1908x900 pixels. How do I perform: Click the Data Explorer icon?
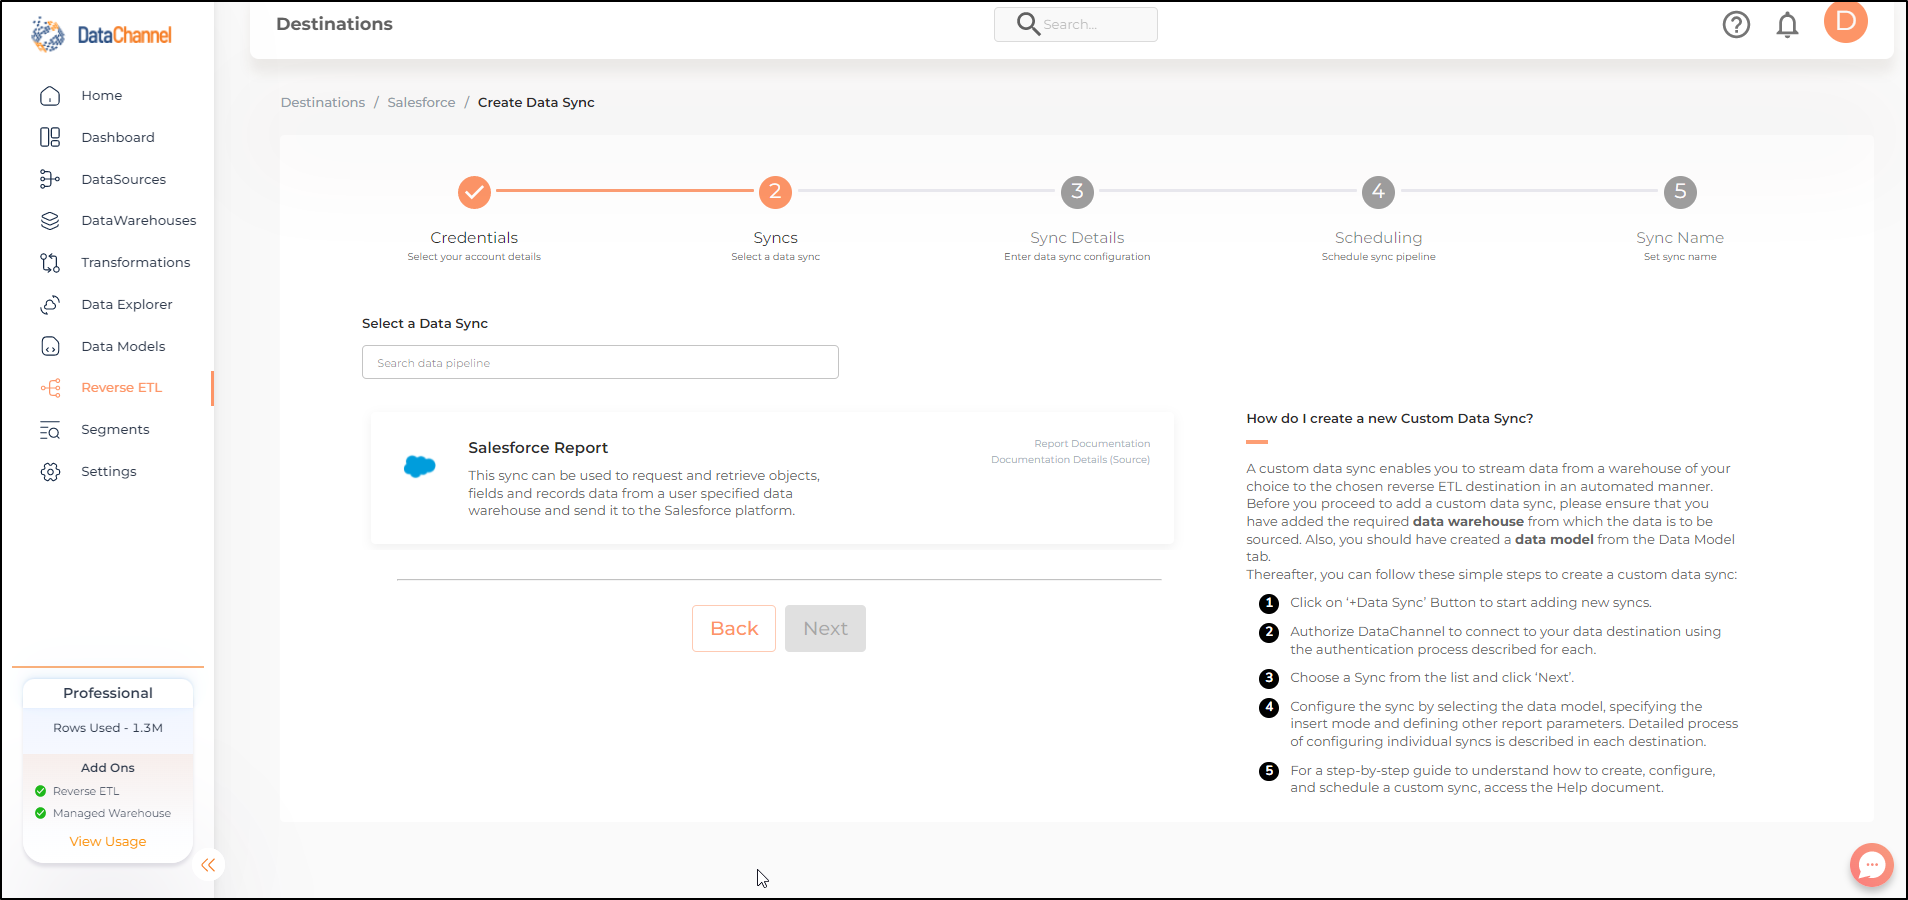point(50,304)
